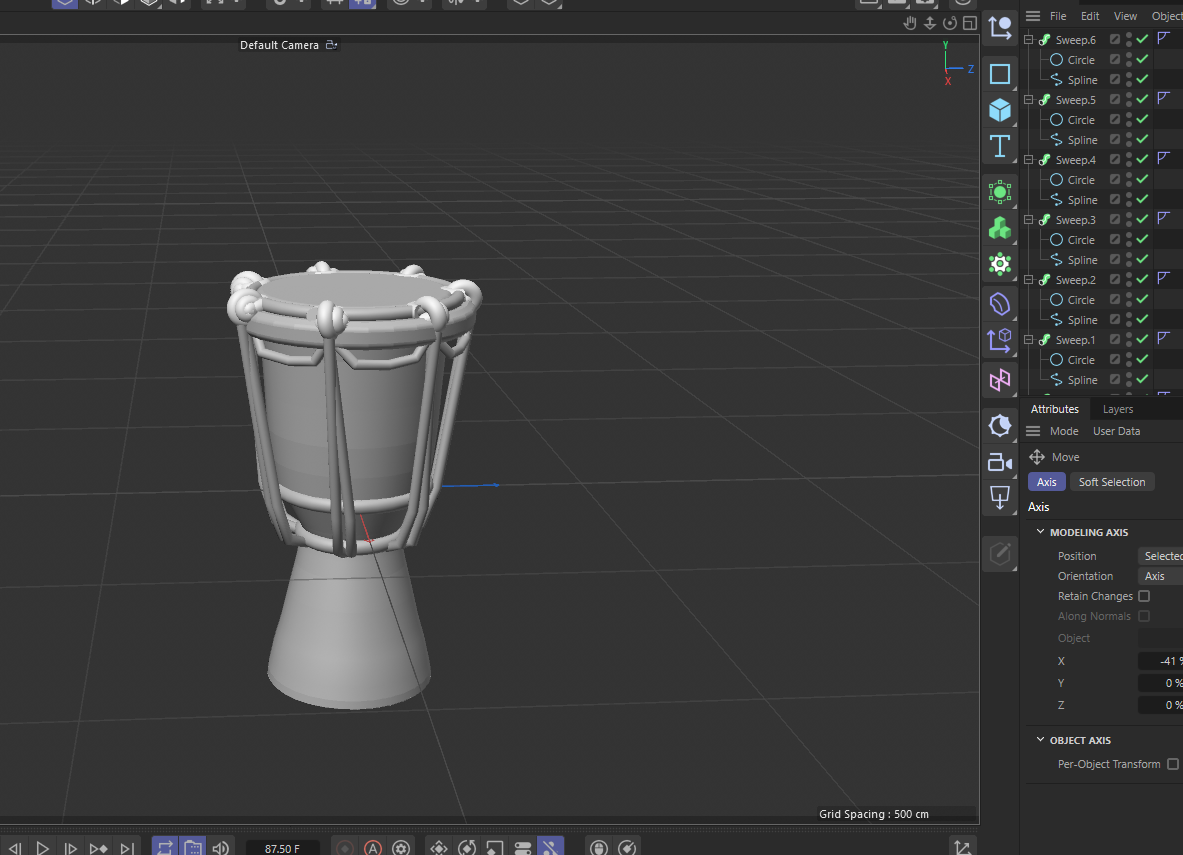Click the Camera icon in the tool palette

coord(999,462)
